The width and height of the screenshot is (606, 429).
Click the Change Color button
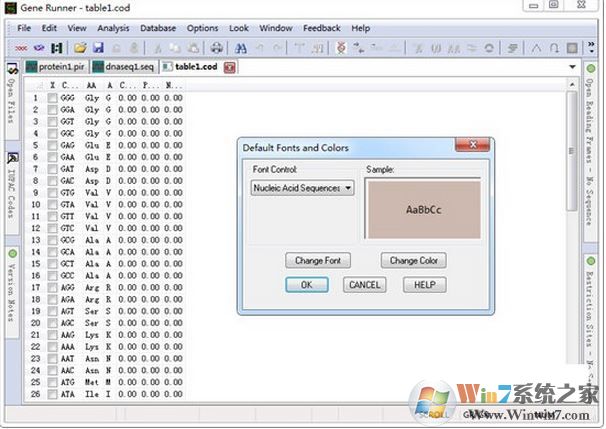pos(414,261)
